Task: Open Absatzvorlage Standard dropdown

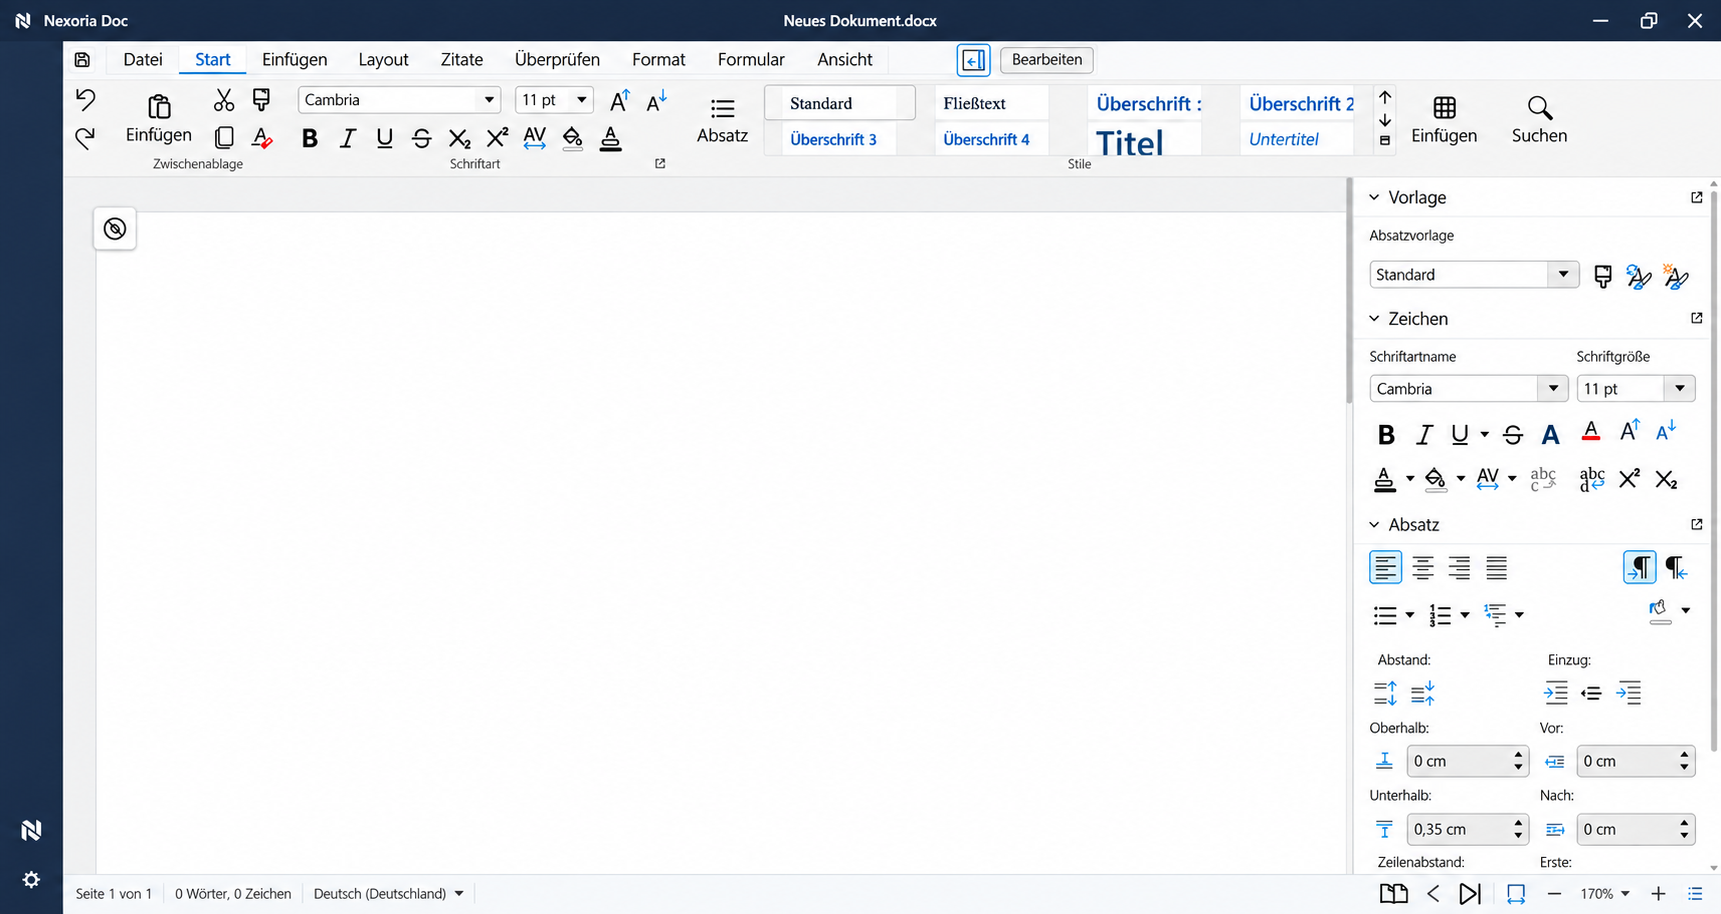Action: coord(1563,274)
